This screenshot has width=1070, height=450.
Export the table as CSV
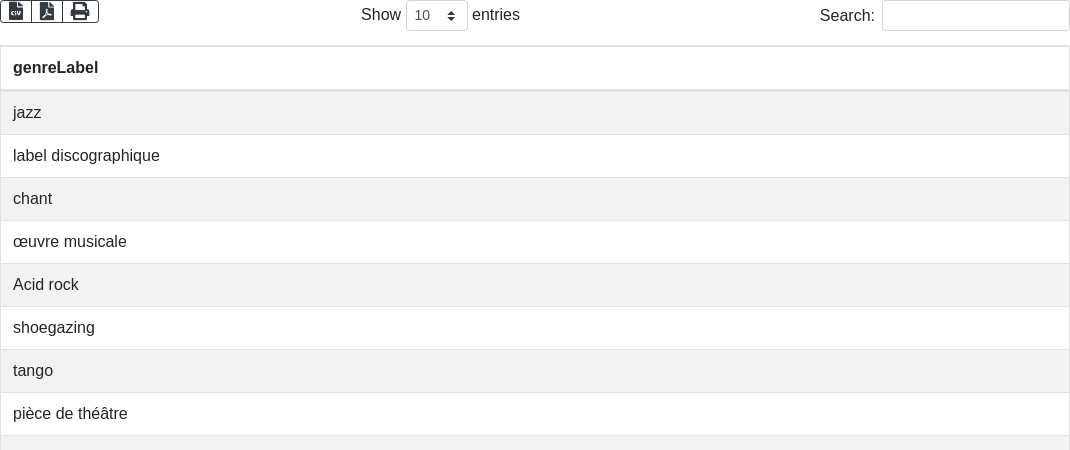click(x=16, y=11)
